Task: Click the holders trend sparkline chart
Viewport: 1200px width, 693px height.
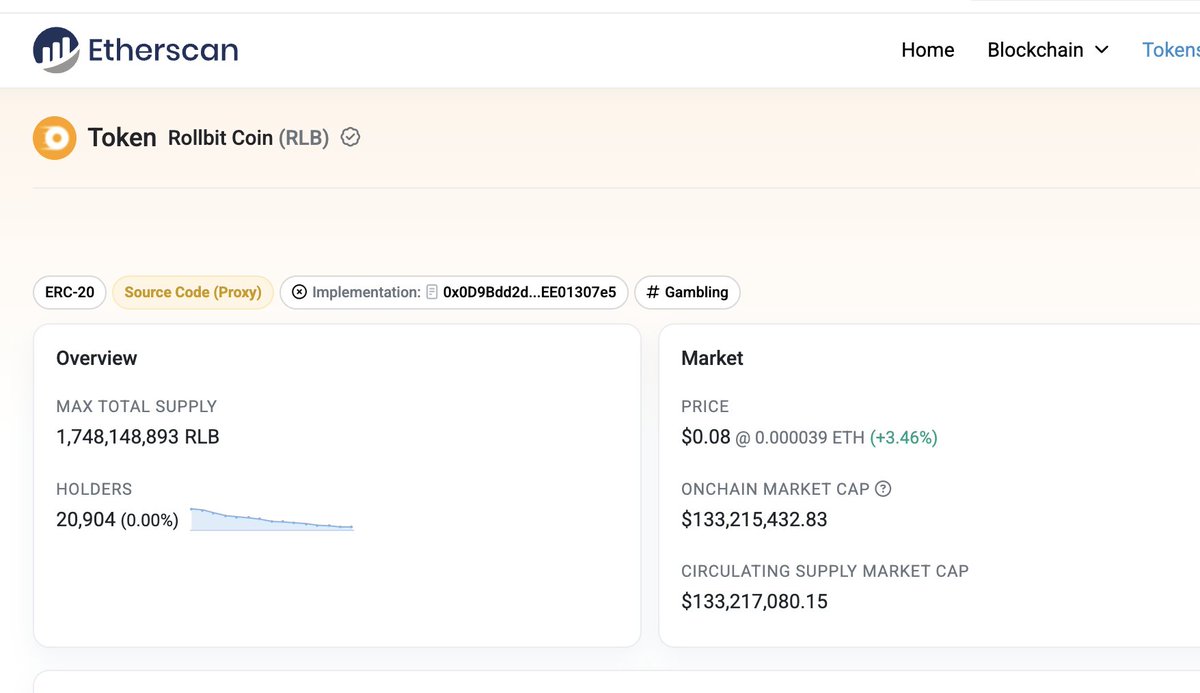Action: 272,519
